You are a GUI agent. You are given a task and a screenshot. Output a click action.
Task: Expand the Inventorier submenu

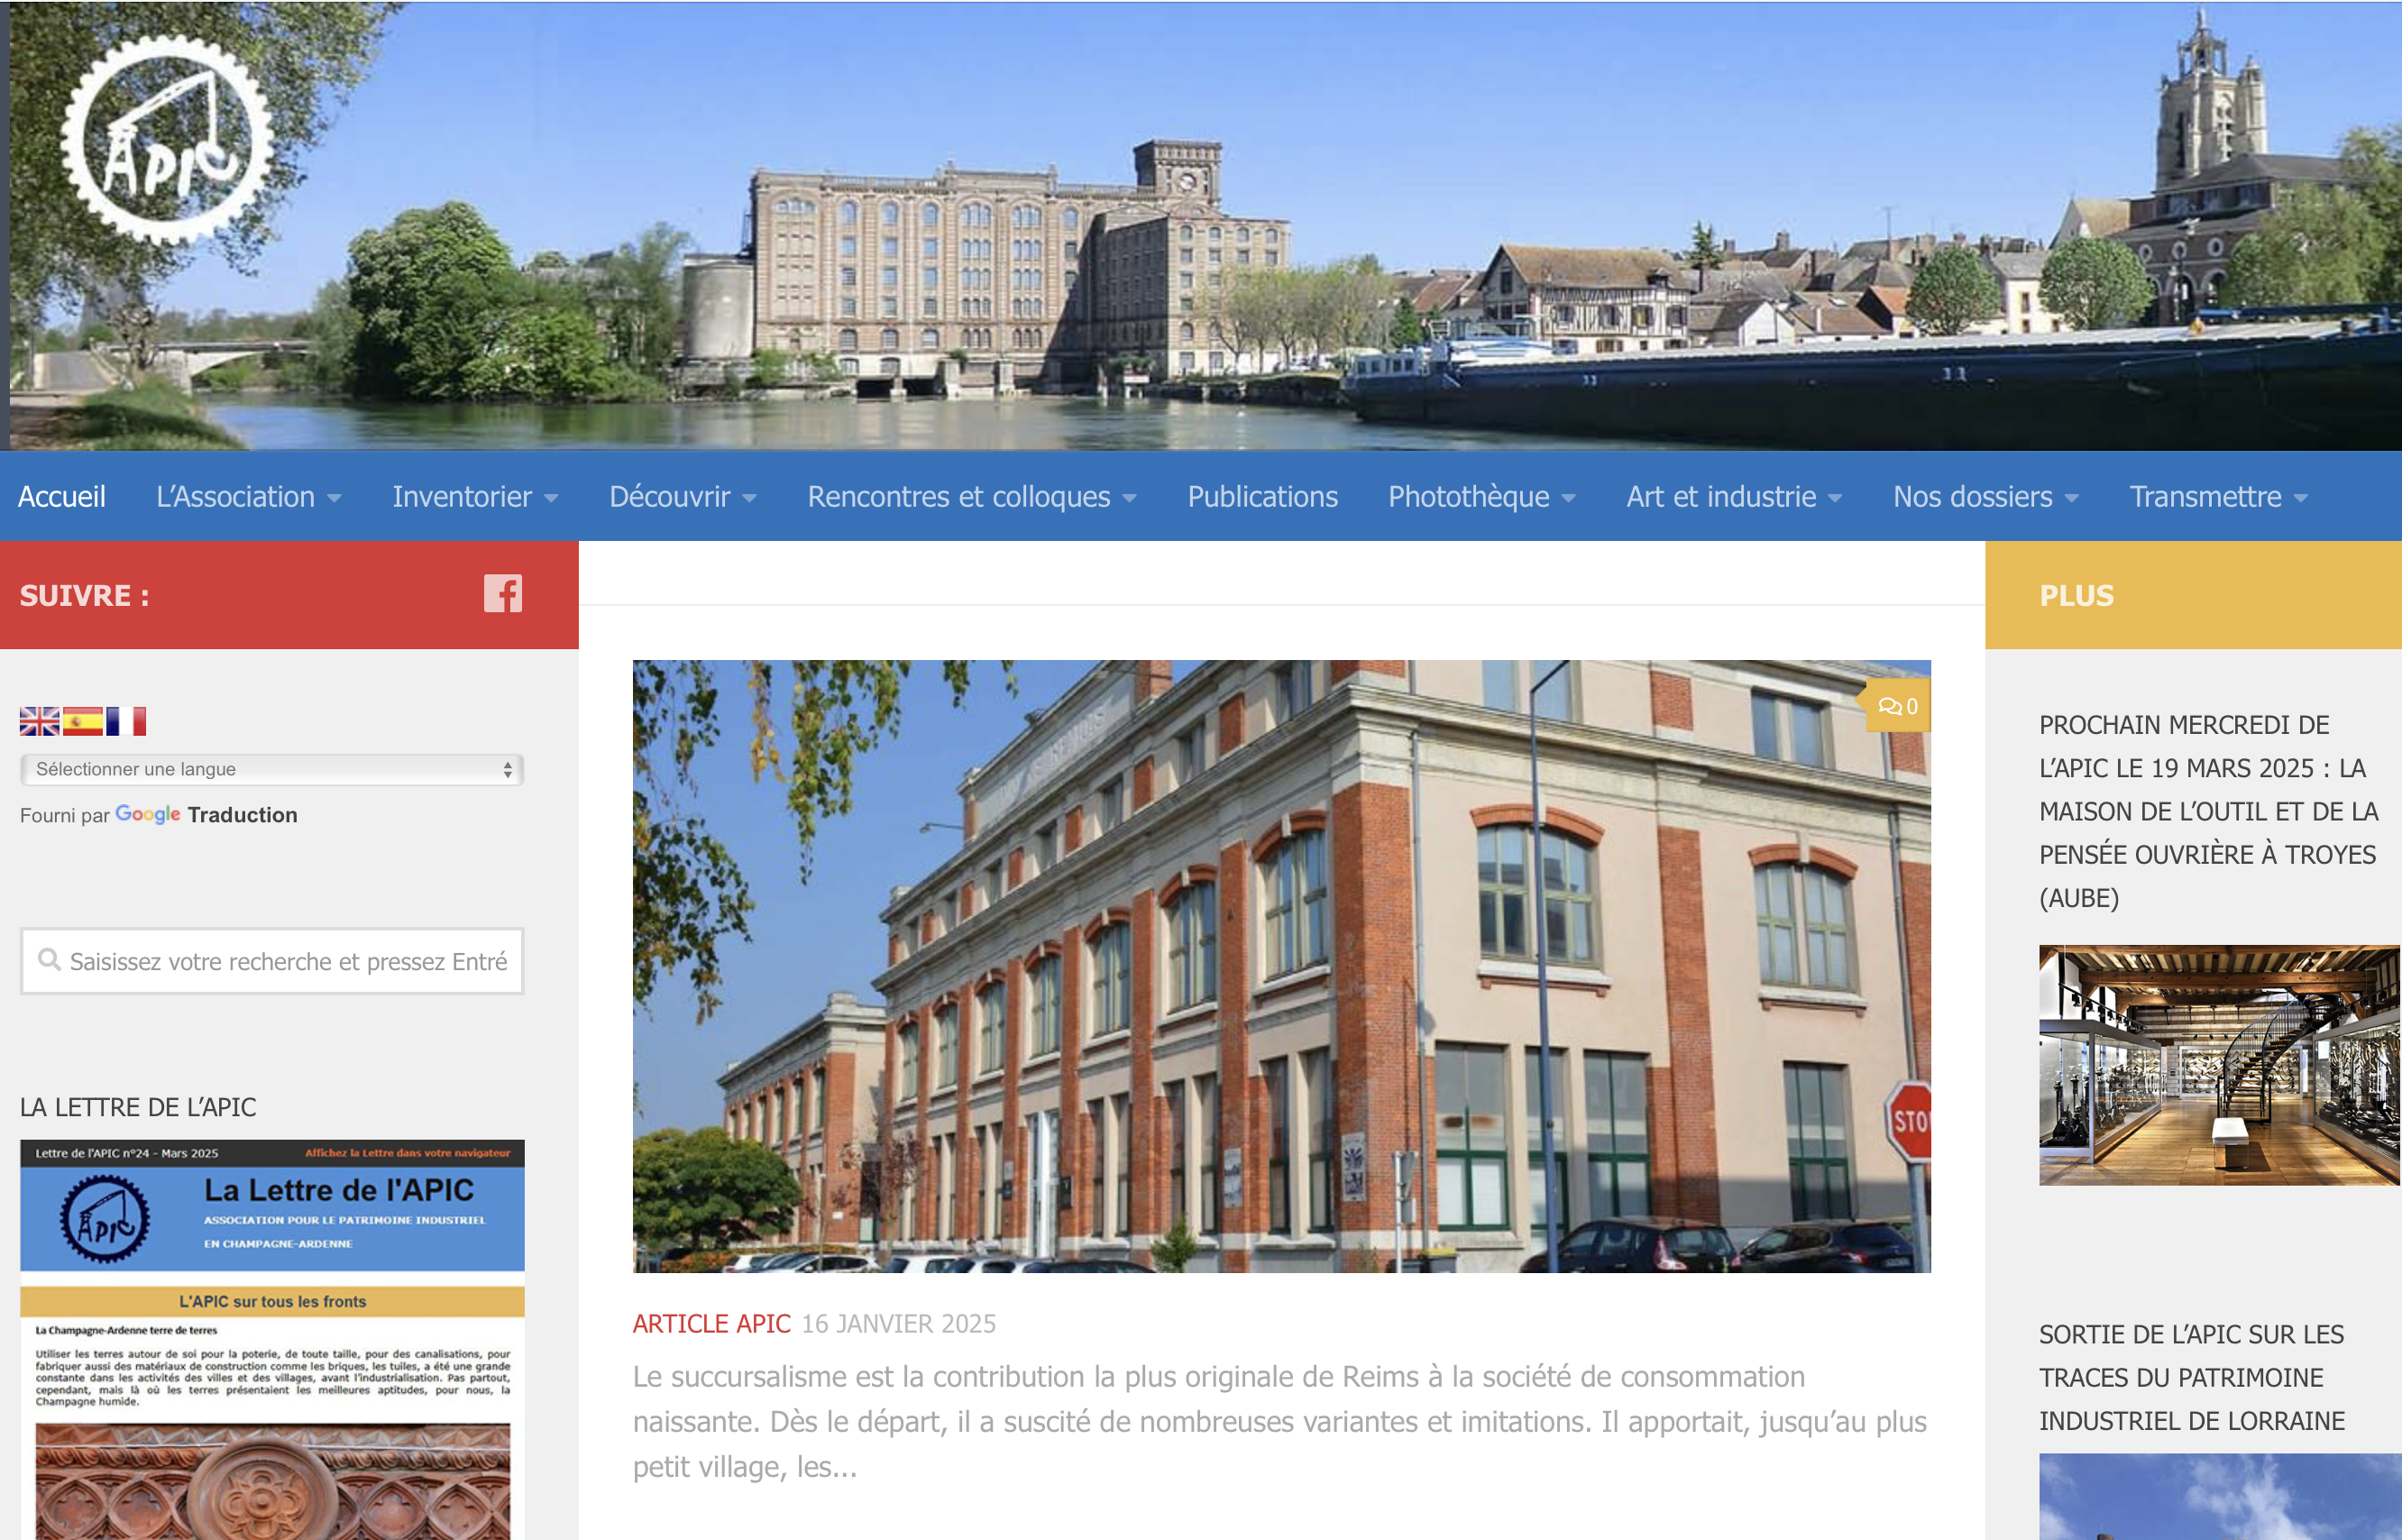click(475, 497)
